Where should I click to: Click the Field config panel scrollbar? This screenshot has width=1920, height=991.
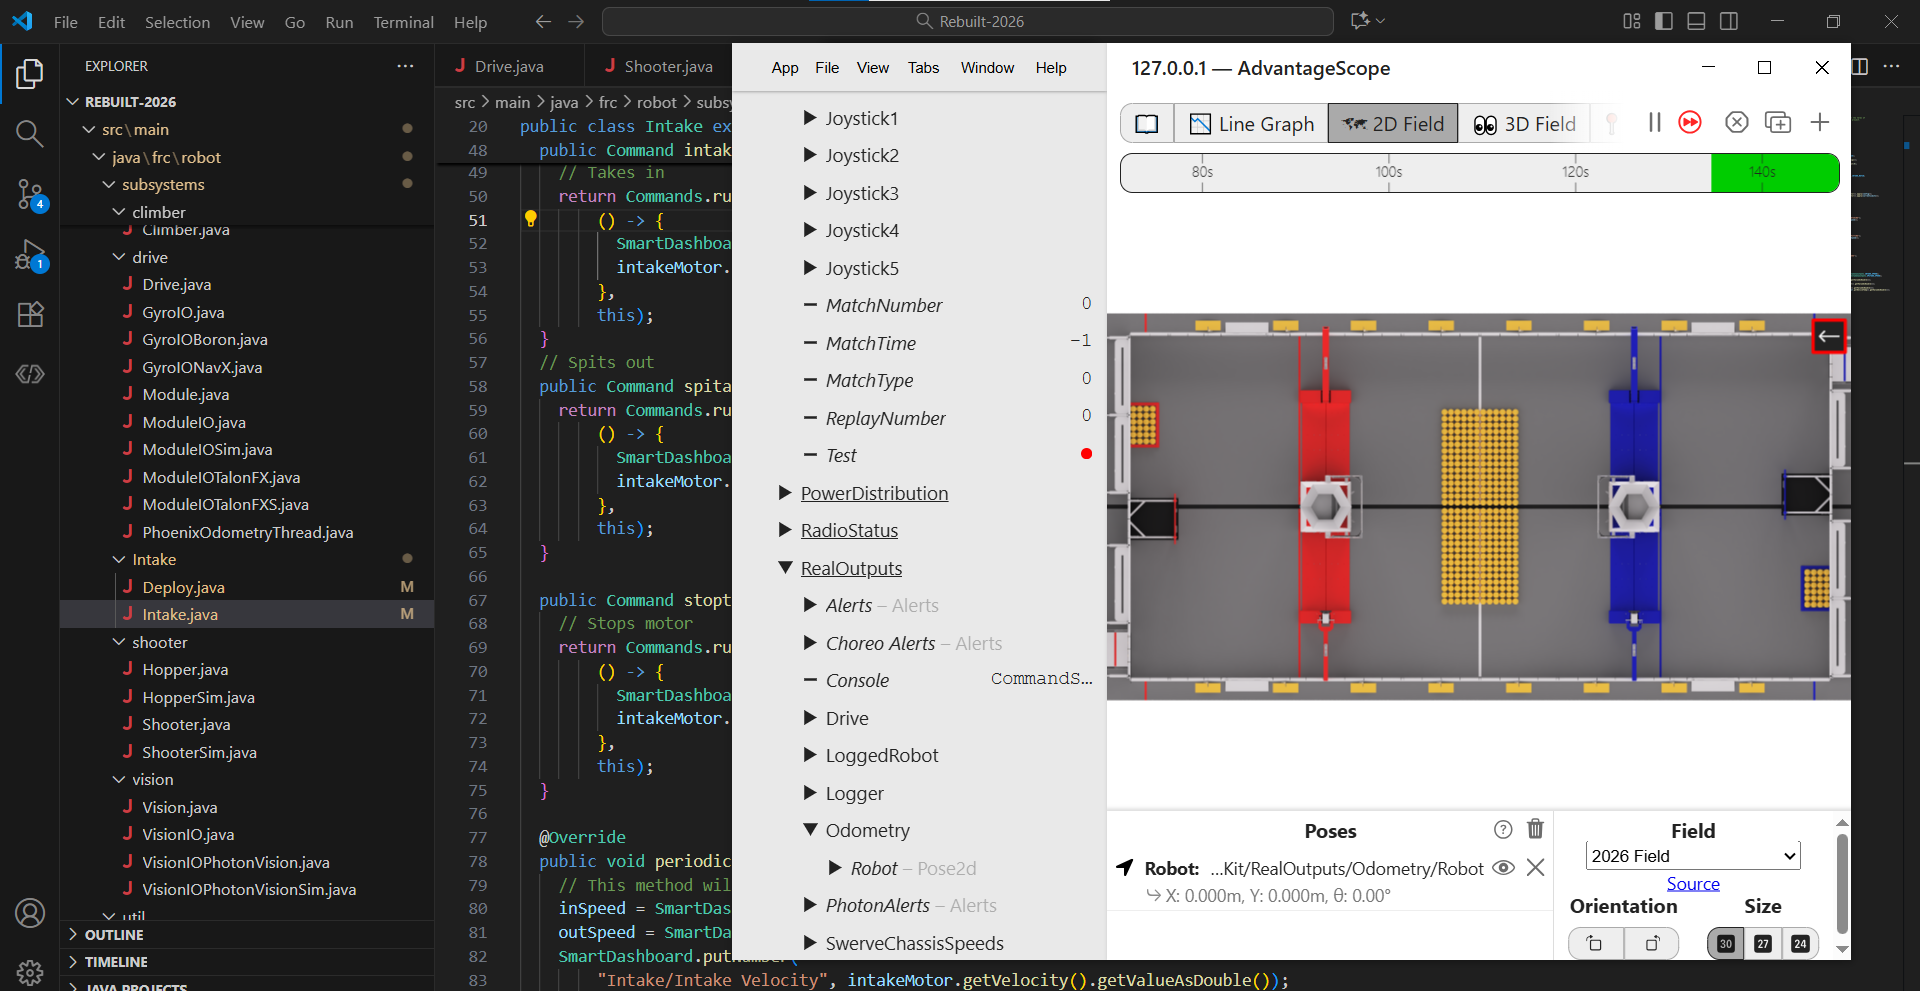(x=1842, y=885)
